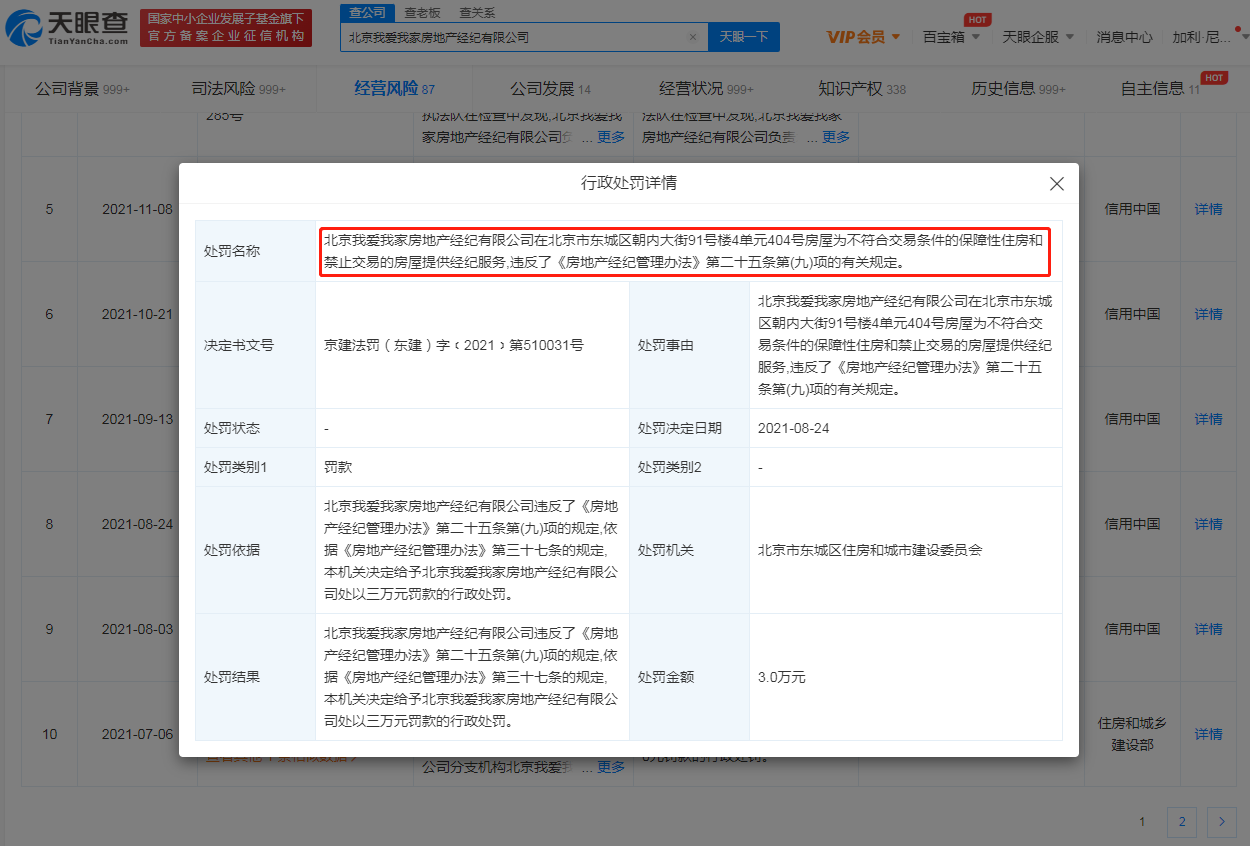Switch to the 历史信息 tab
The height and width of the screenshot is (846, 1250).
1018,89
